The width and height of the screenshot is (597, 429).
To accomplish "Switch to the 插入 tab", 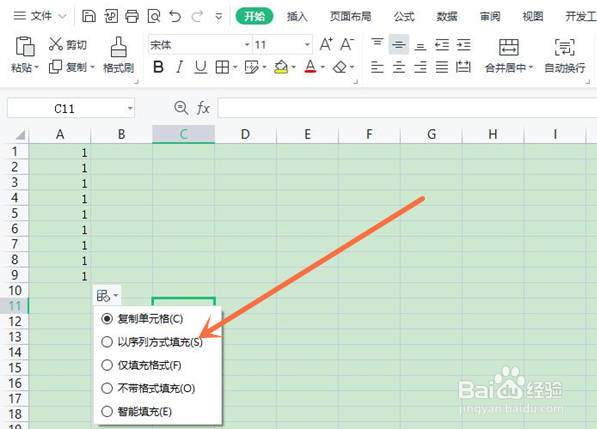I will click(297, 16).
